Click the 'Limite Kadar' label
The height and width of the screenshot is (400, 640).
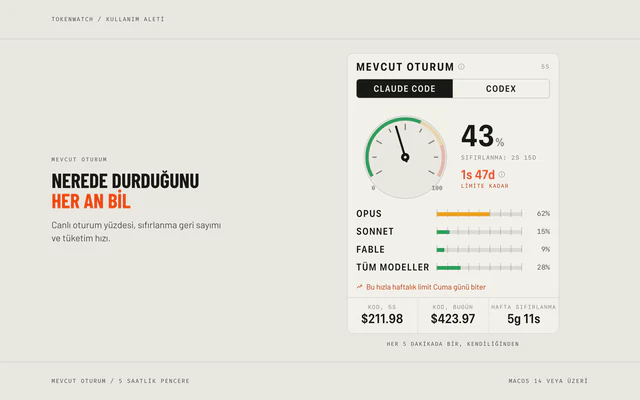(484, 186)
